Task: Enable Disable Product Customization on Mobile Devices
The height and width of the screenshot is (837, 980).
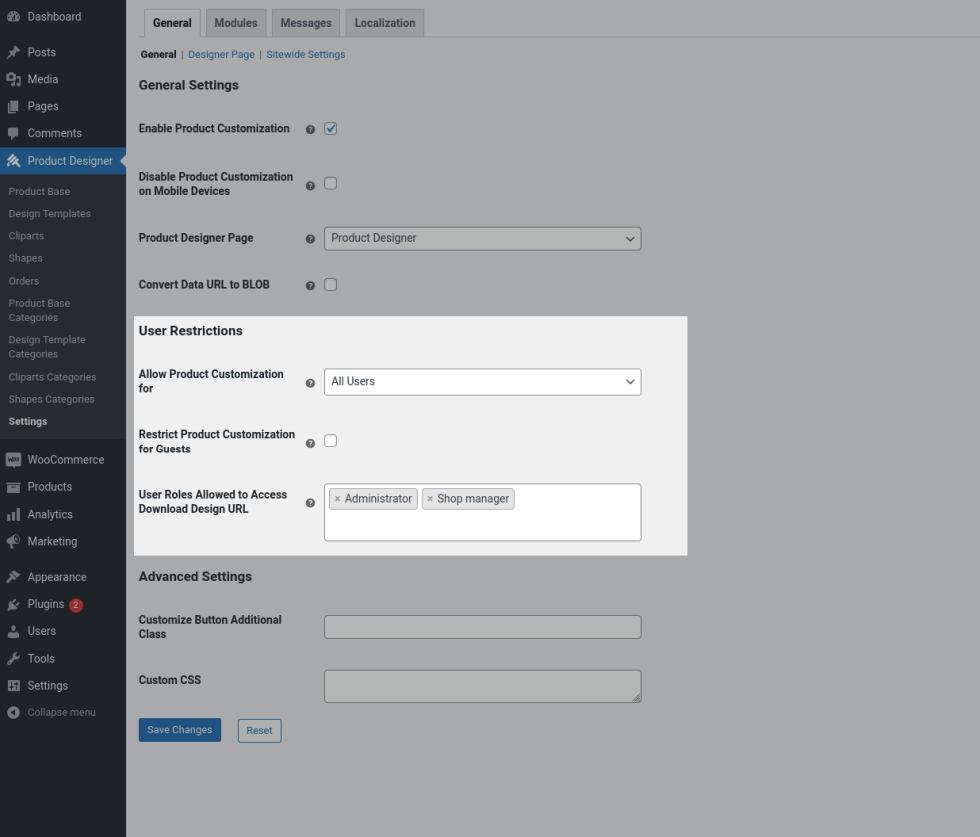Action: coord(331,184)
